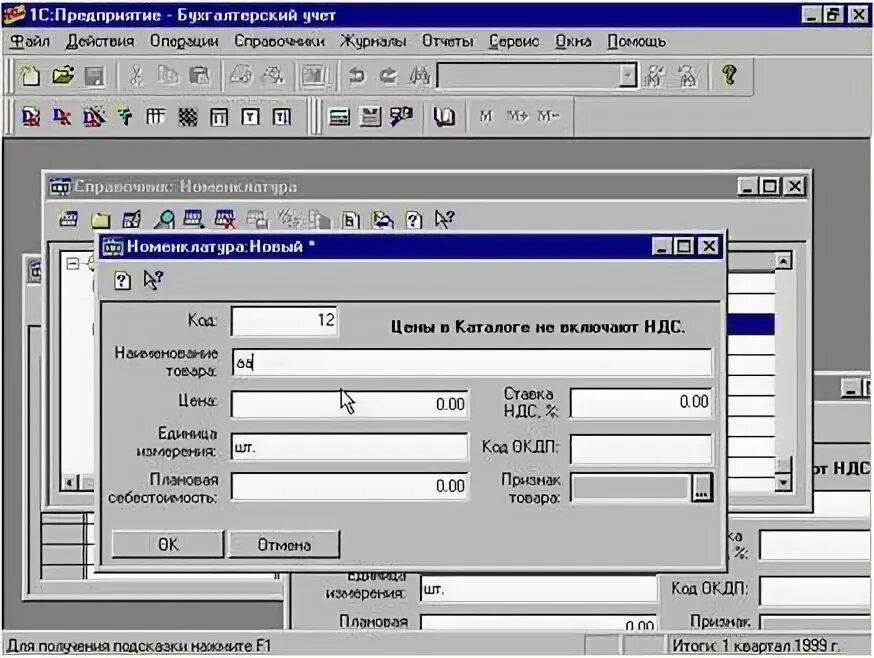Click the yellow new folder icon in Справочник toolbar

(100, 220)
